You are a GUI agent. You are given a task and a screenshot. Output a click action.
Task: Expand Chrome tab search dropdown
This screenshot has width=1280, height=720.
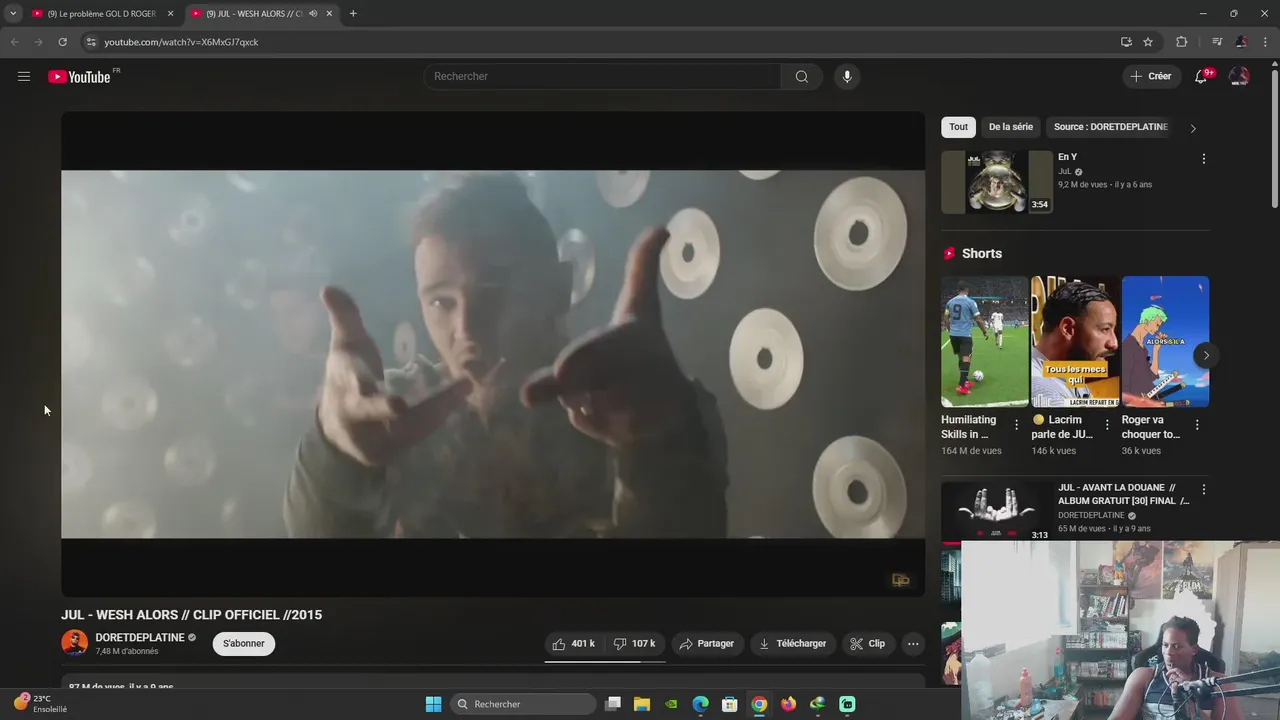coord(13,14)
